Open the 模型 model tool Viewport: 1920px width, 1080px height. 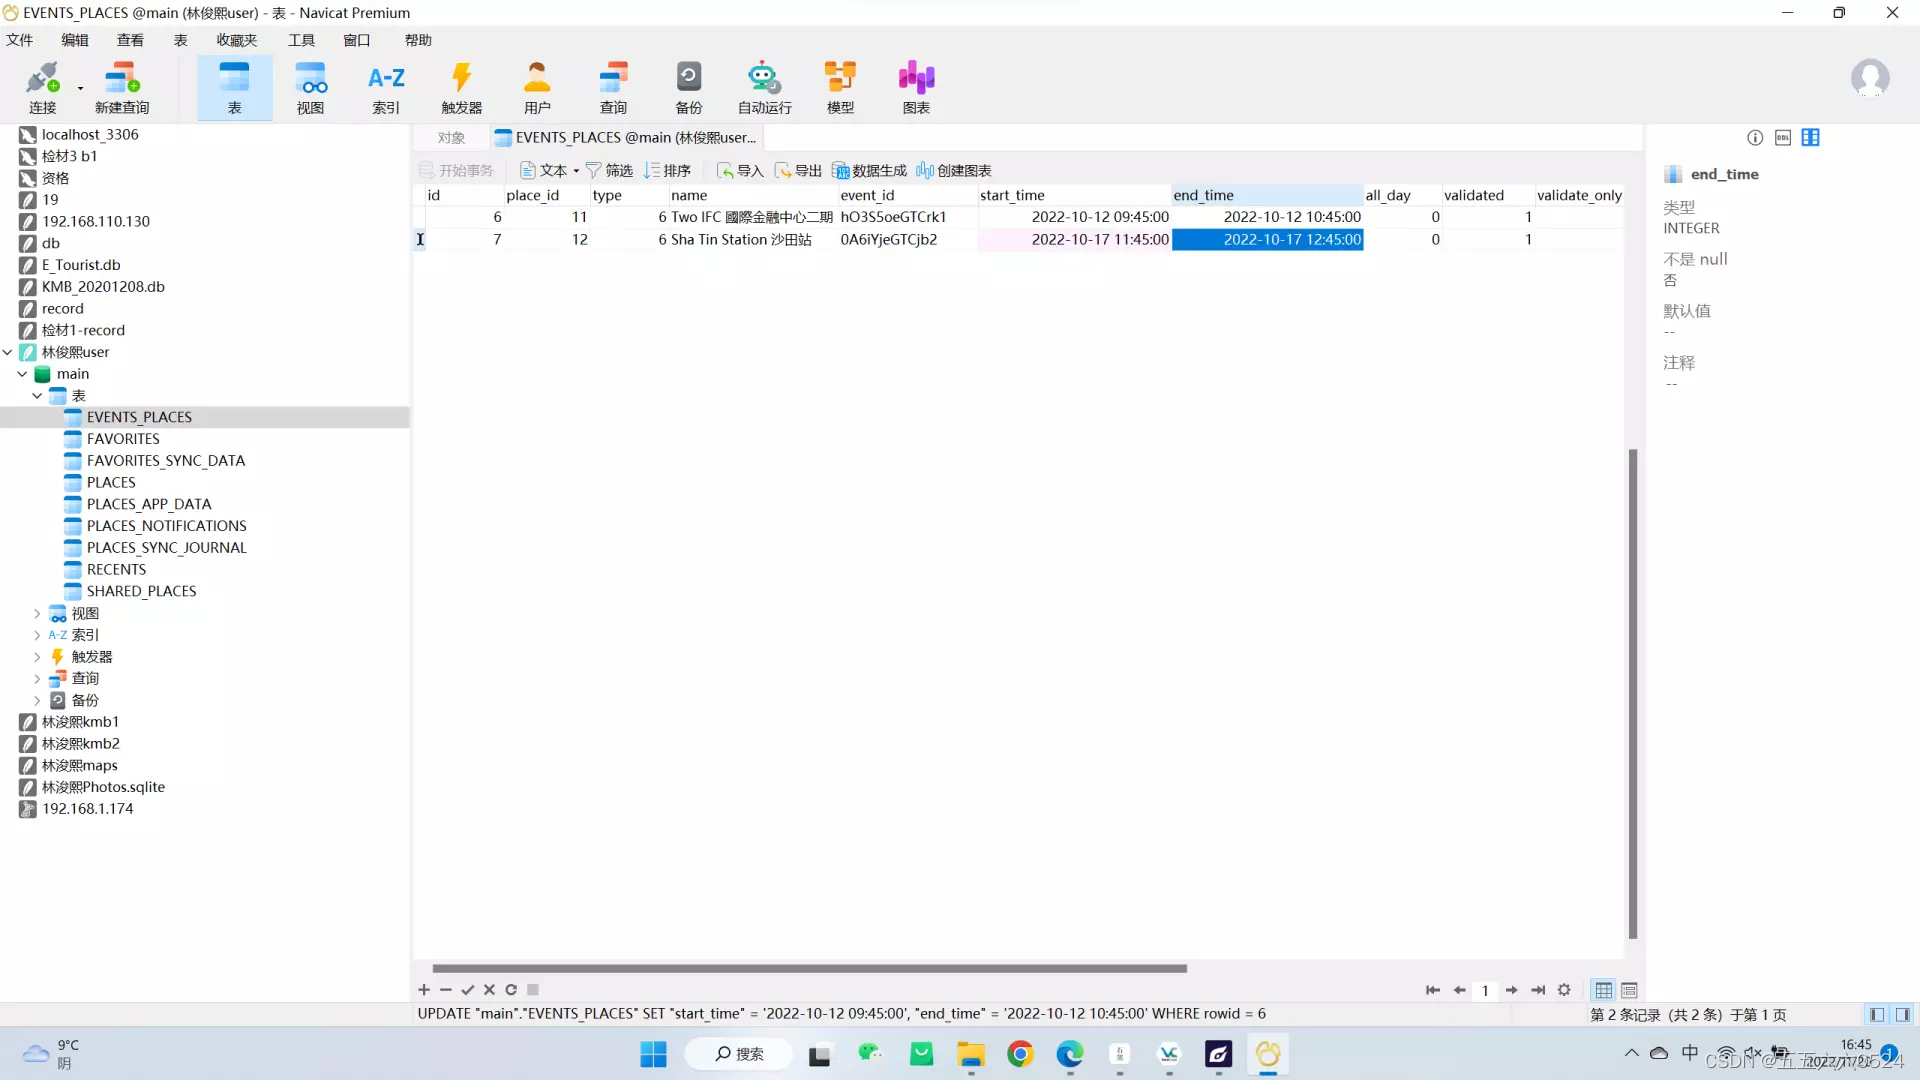[x=840, y=87]
